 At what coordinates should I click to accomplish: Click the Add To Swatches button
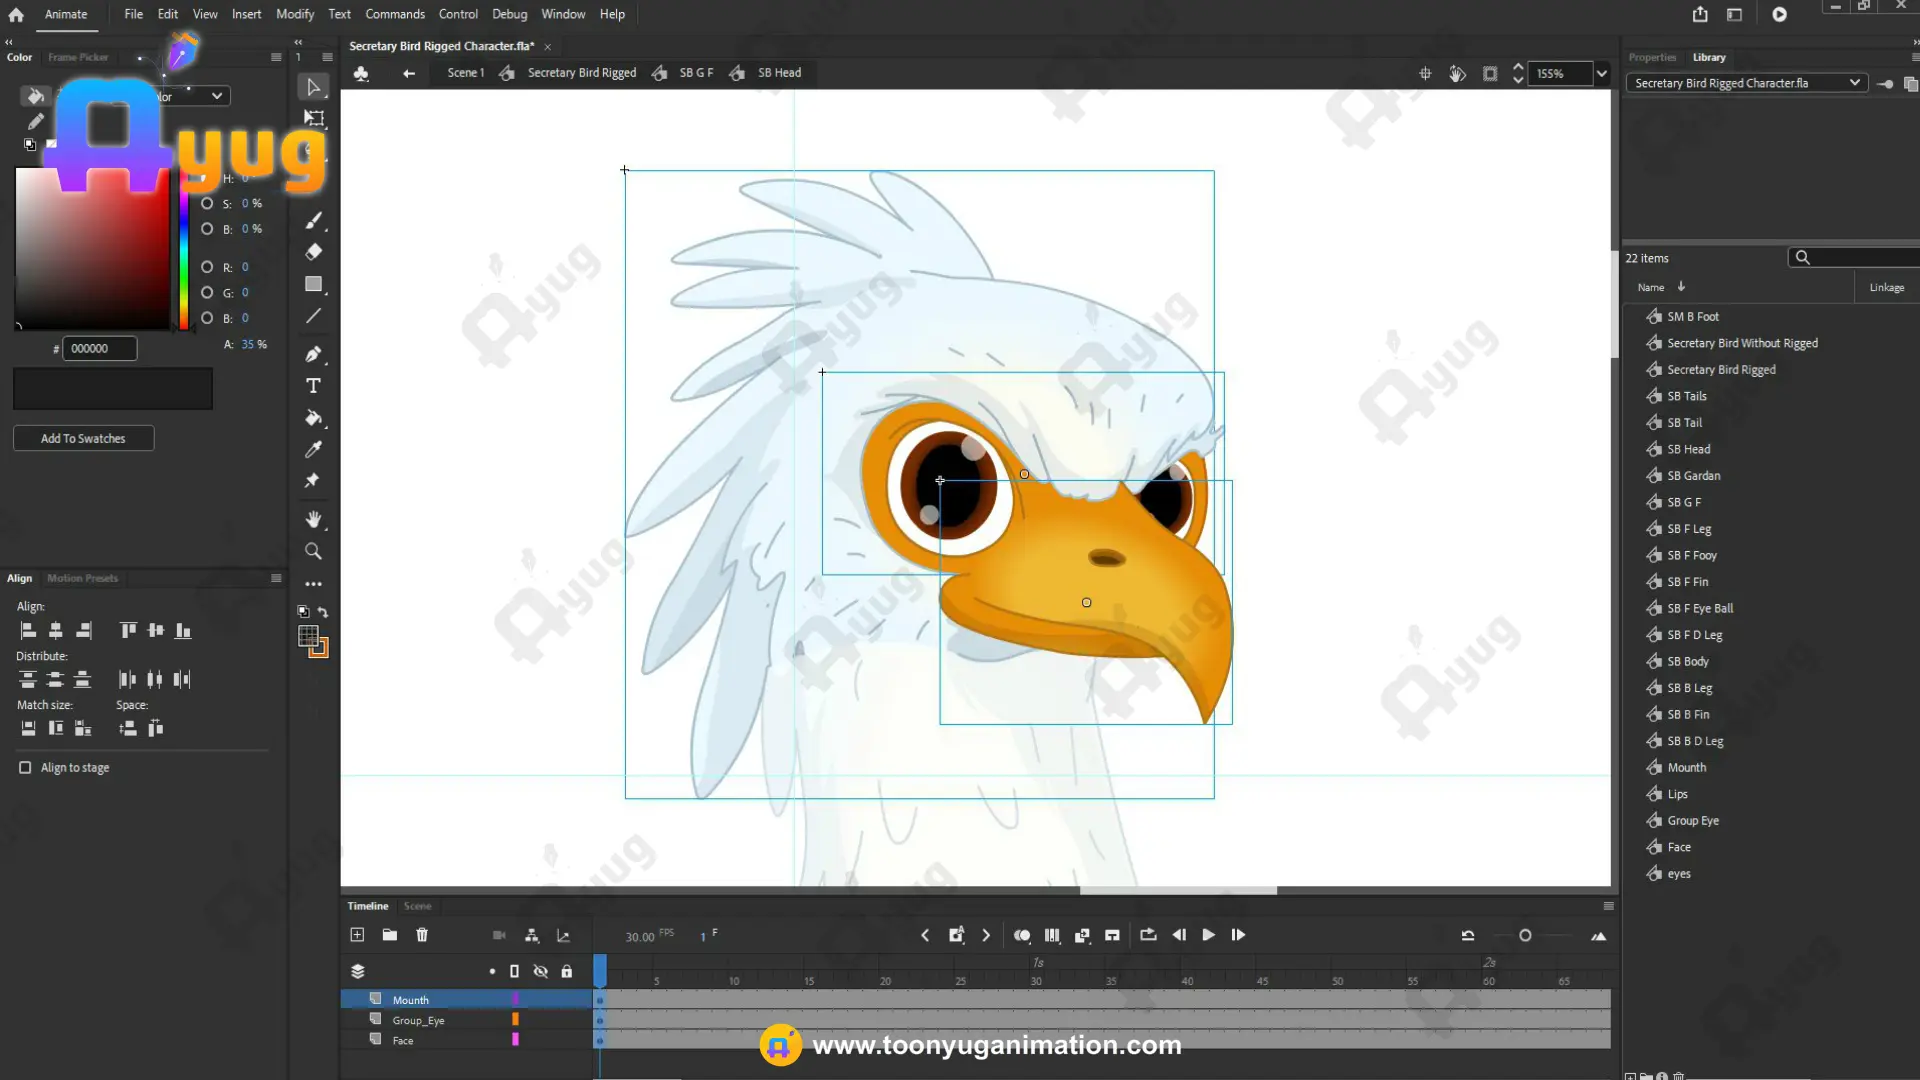click(x=83, y=438)
